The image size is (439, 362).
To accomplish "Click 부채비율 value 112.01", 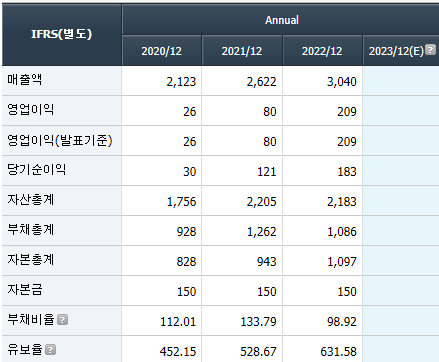I will [178, 322].
